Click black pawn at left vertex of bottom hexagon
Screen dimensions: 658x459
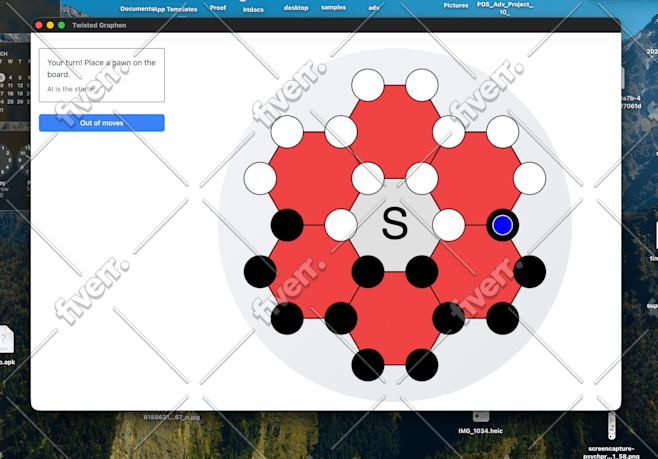(x=341, y=318)
